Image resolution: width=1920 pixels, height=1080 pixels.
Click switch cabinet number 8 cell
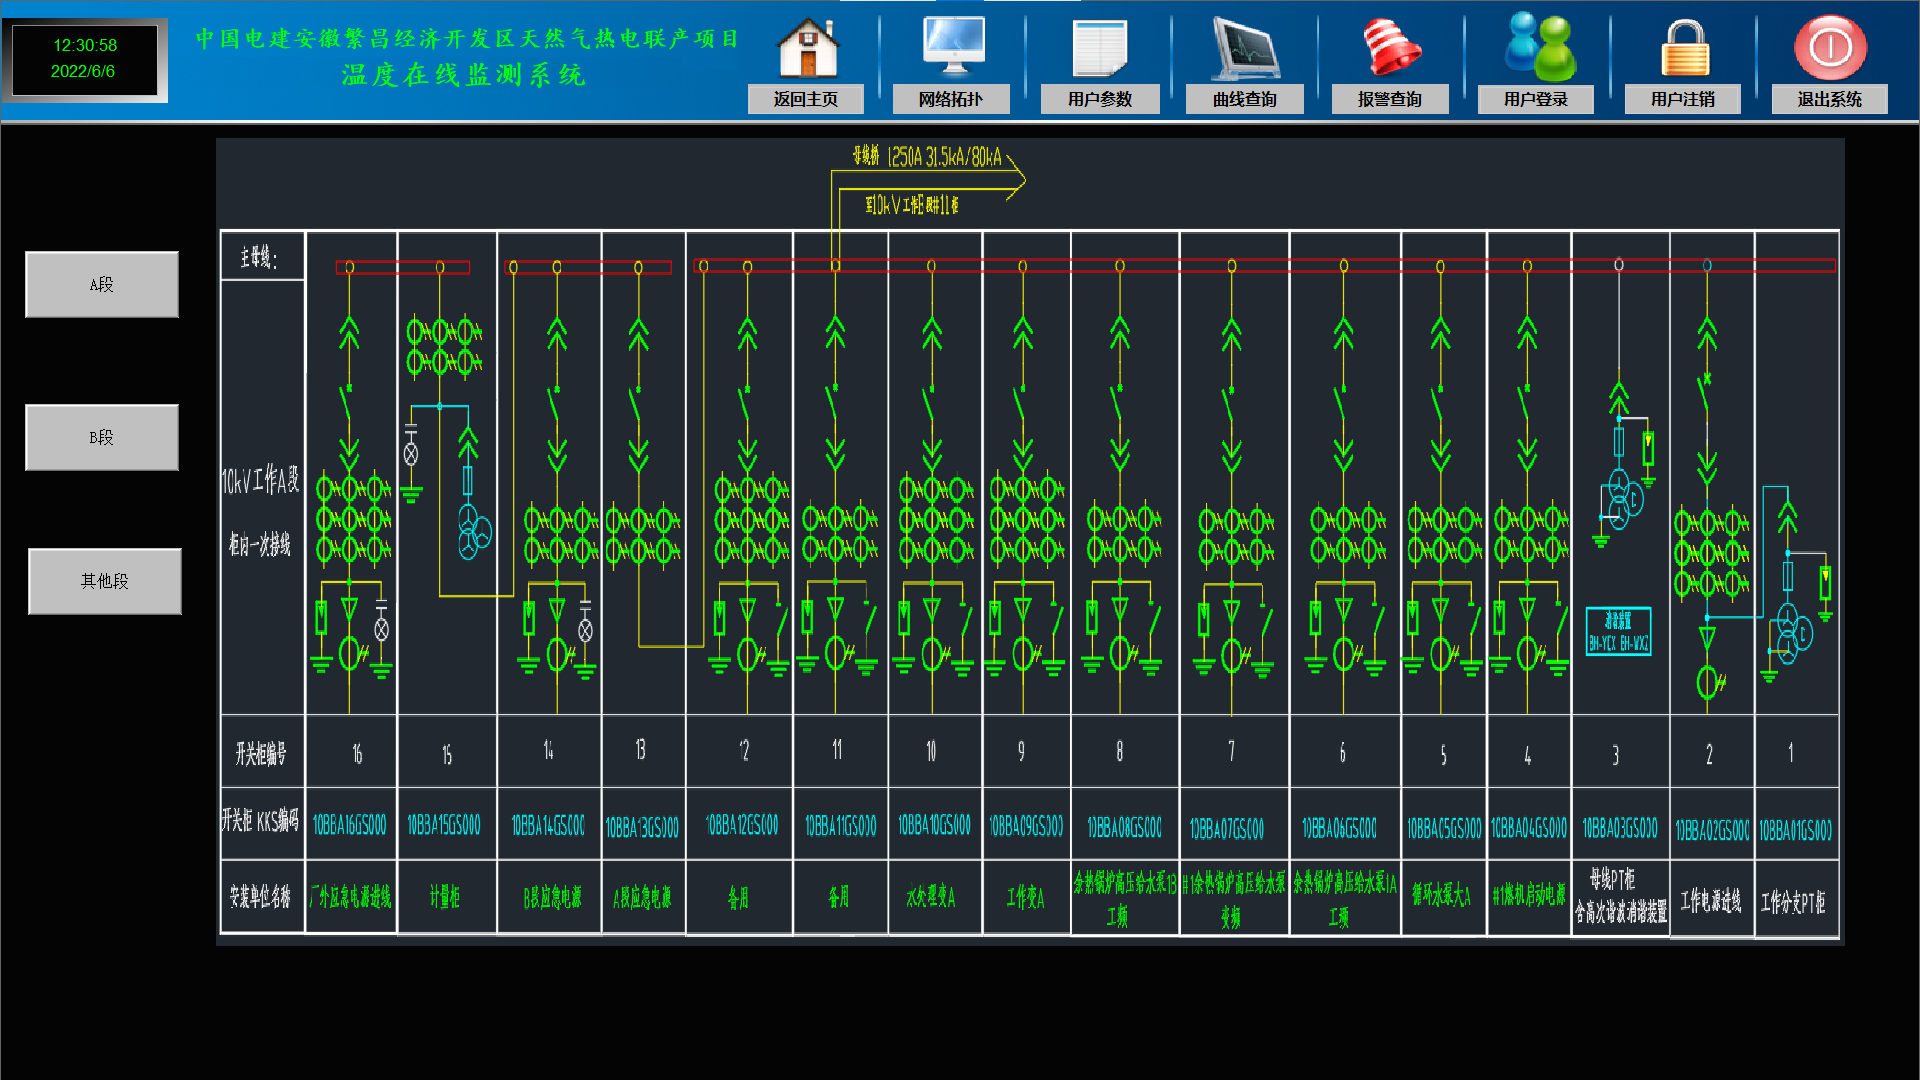[1120, 752]
